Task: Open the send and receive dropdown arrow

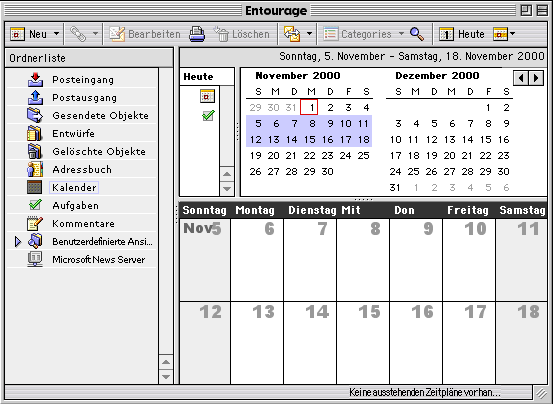Action: pos(309,34)
